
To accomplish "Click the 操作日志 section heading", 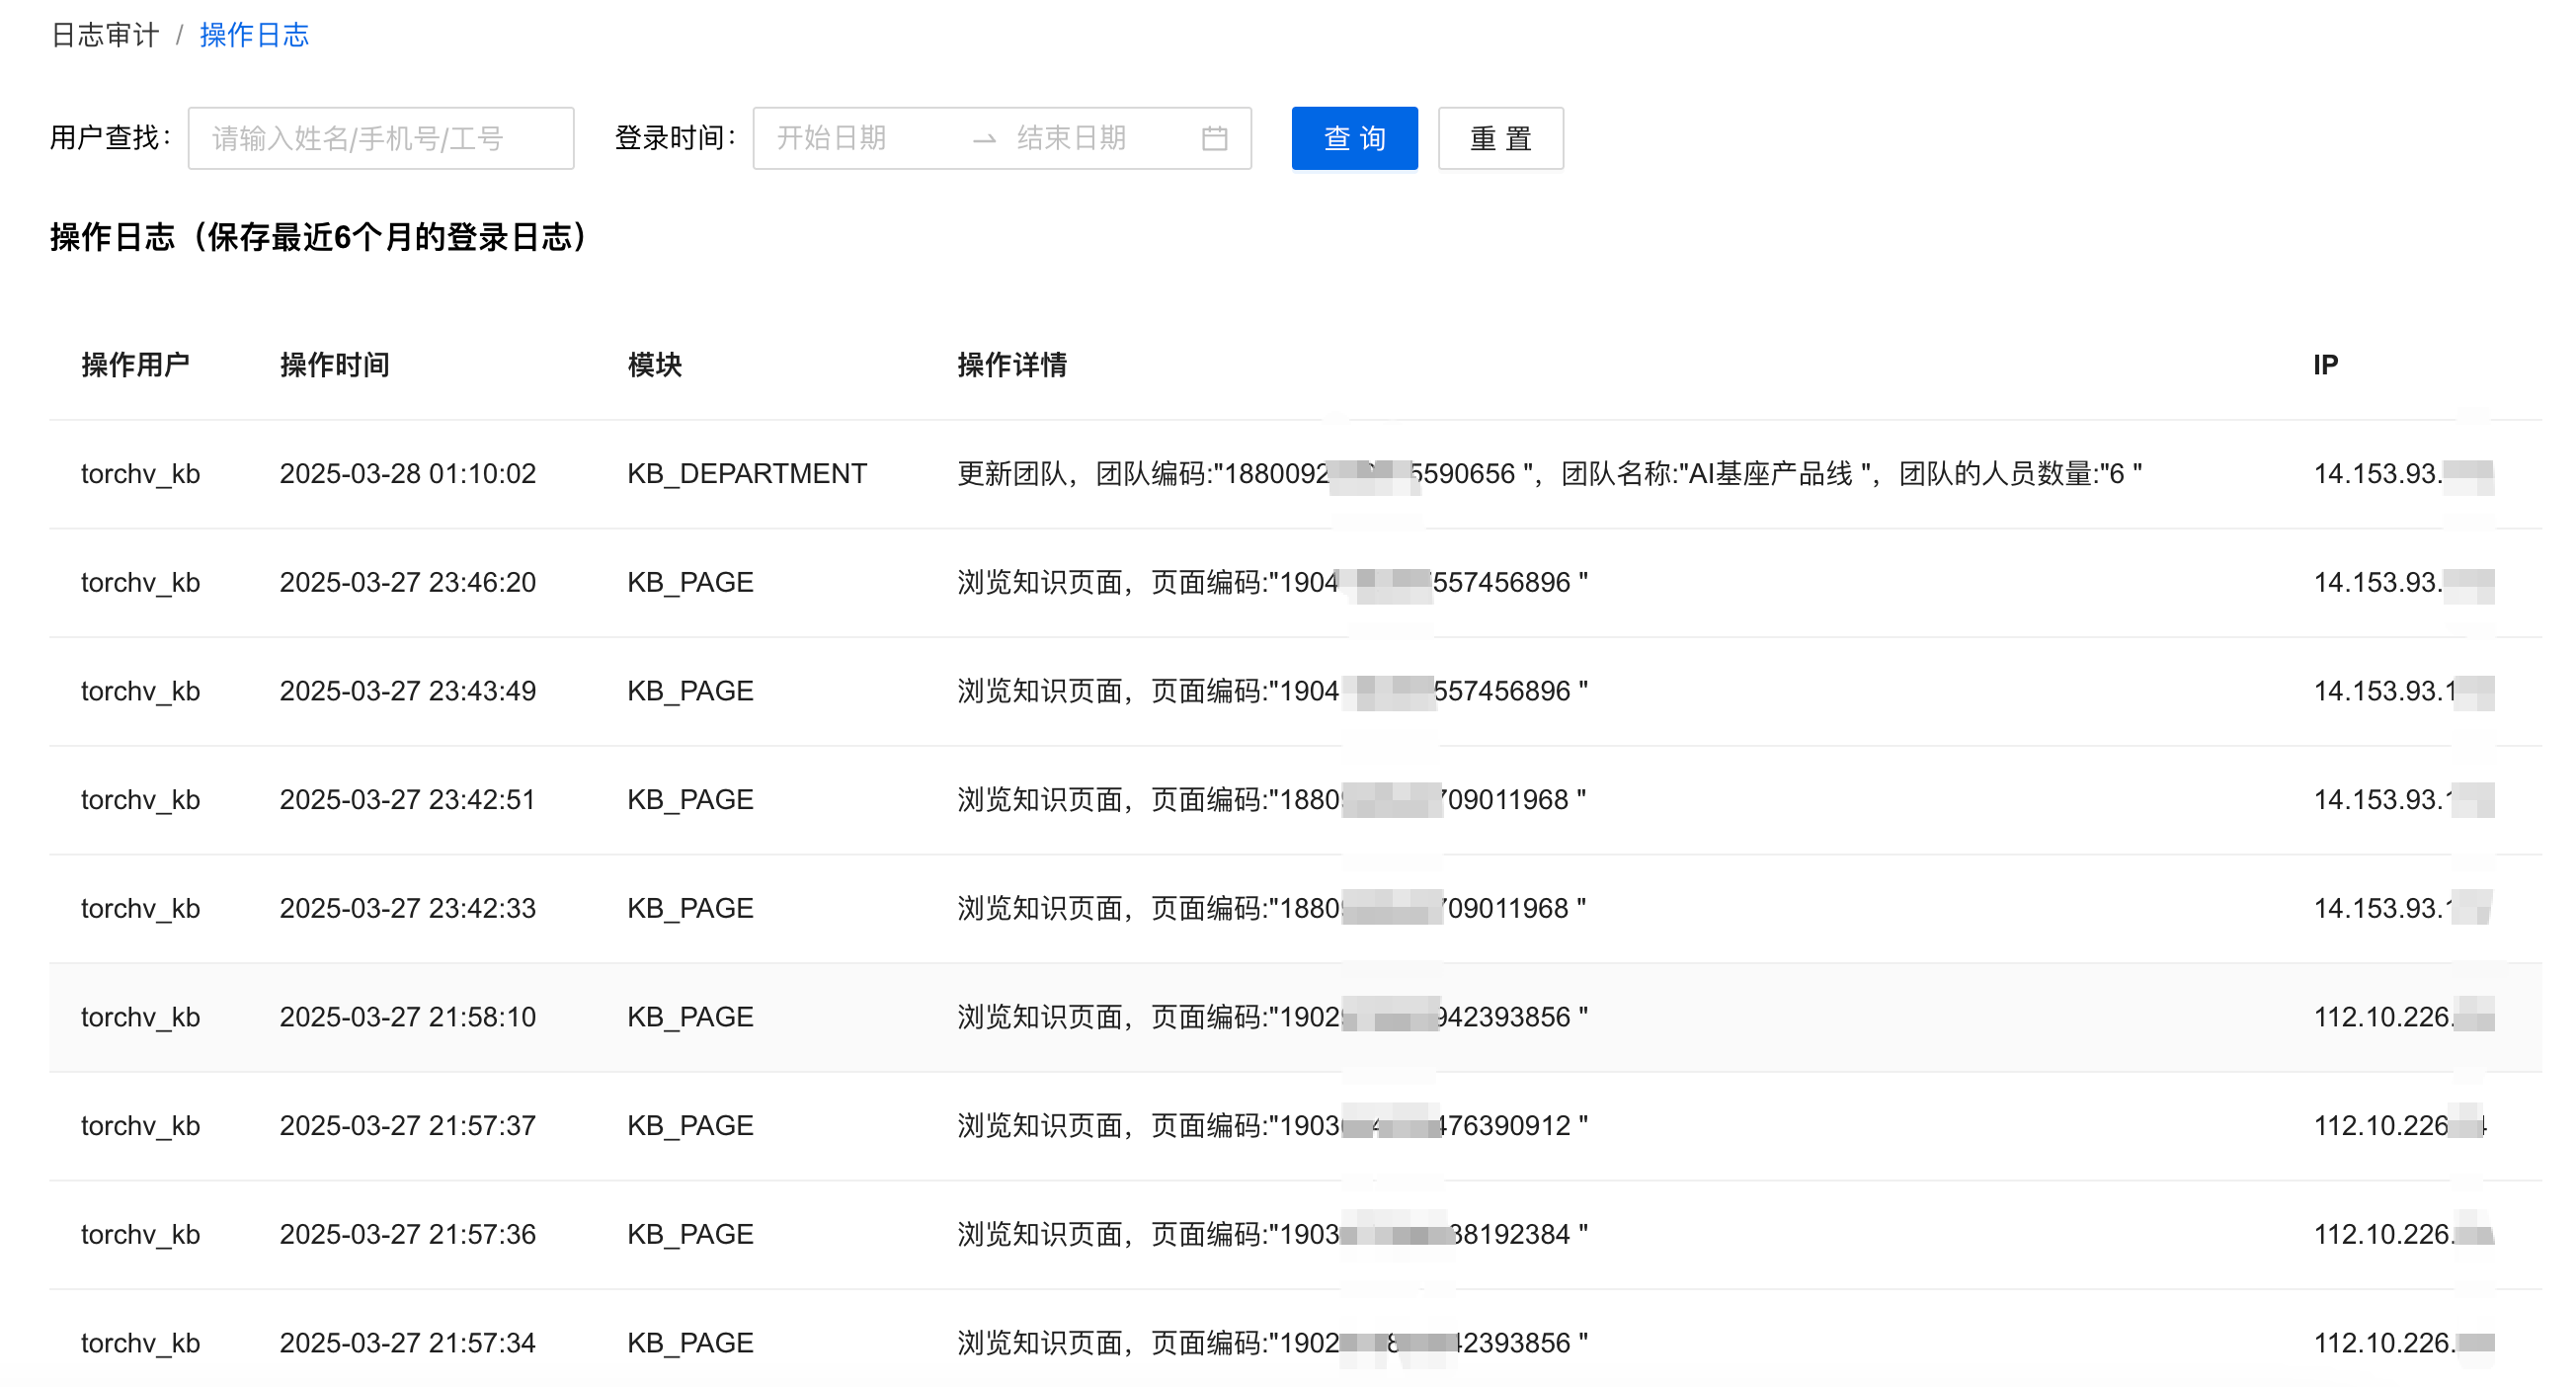I will (320, 238).
